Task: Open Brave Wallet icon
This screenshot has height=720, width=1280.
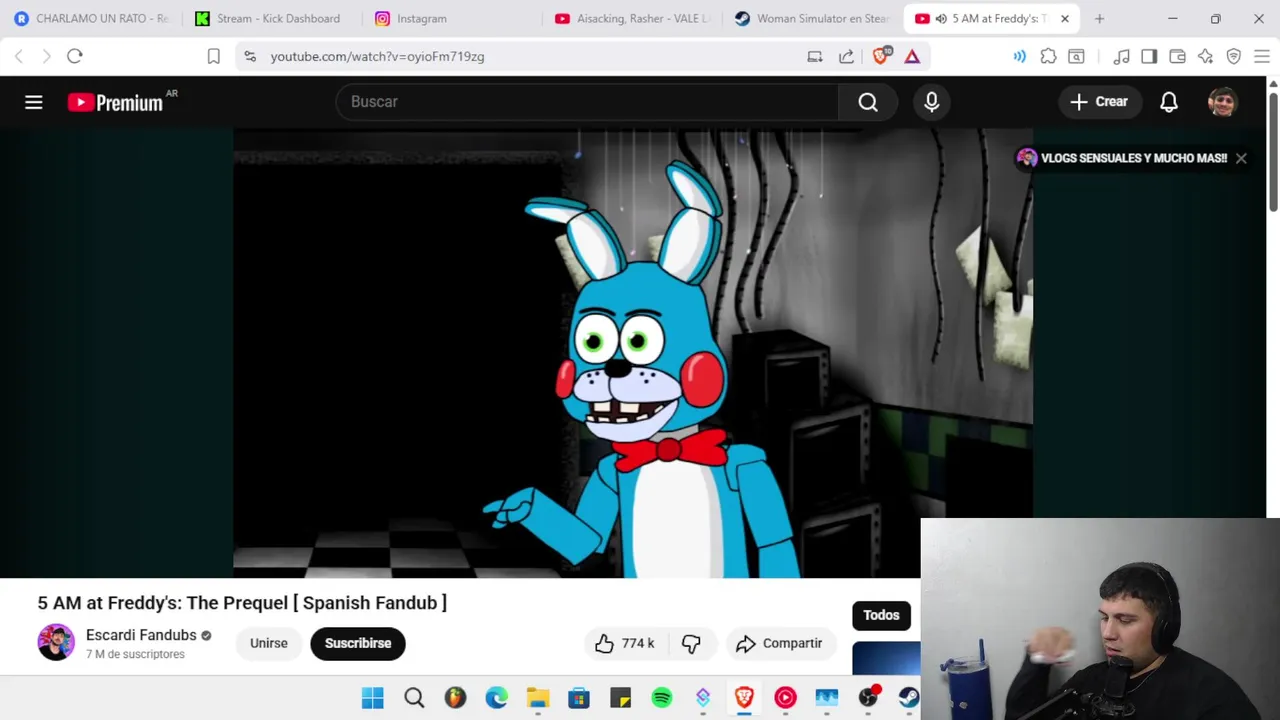Action: point(1177,56)
